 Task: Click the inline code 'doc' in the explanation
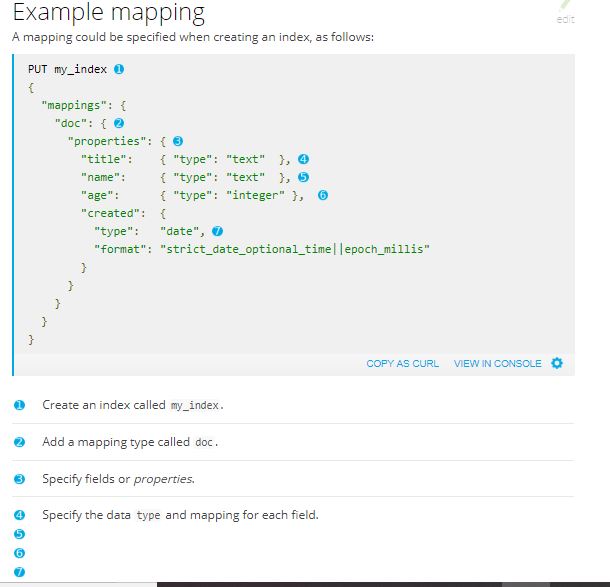[x=203, y=442]
